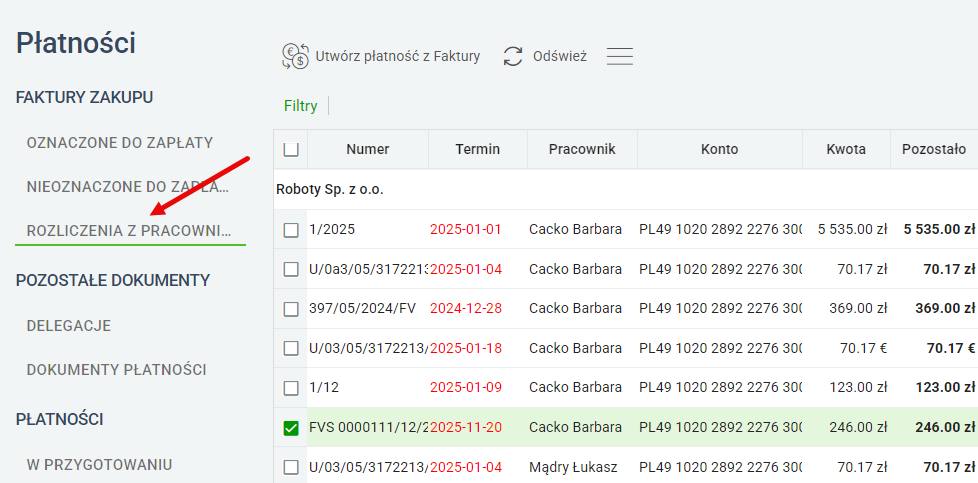Click invoice number 1/12
The width and height of the screenshot is (978, 483).
point(324,388)
